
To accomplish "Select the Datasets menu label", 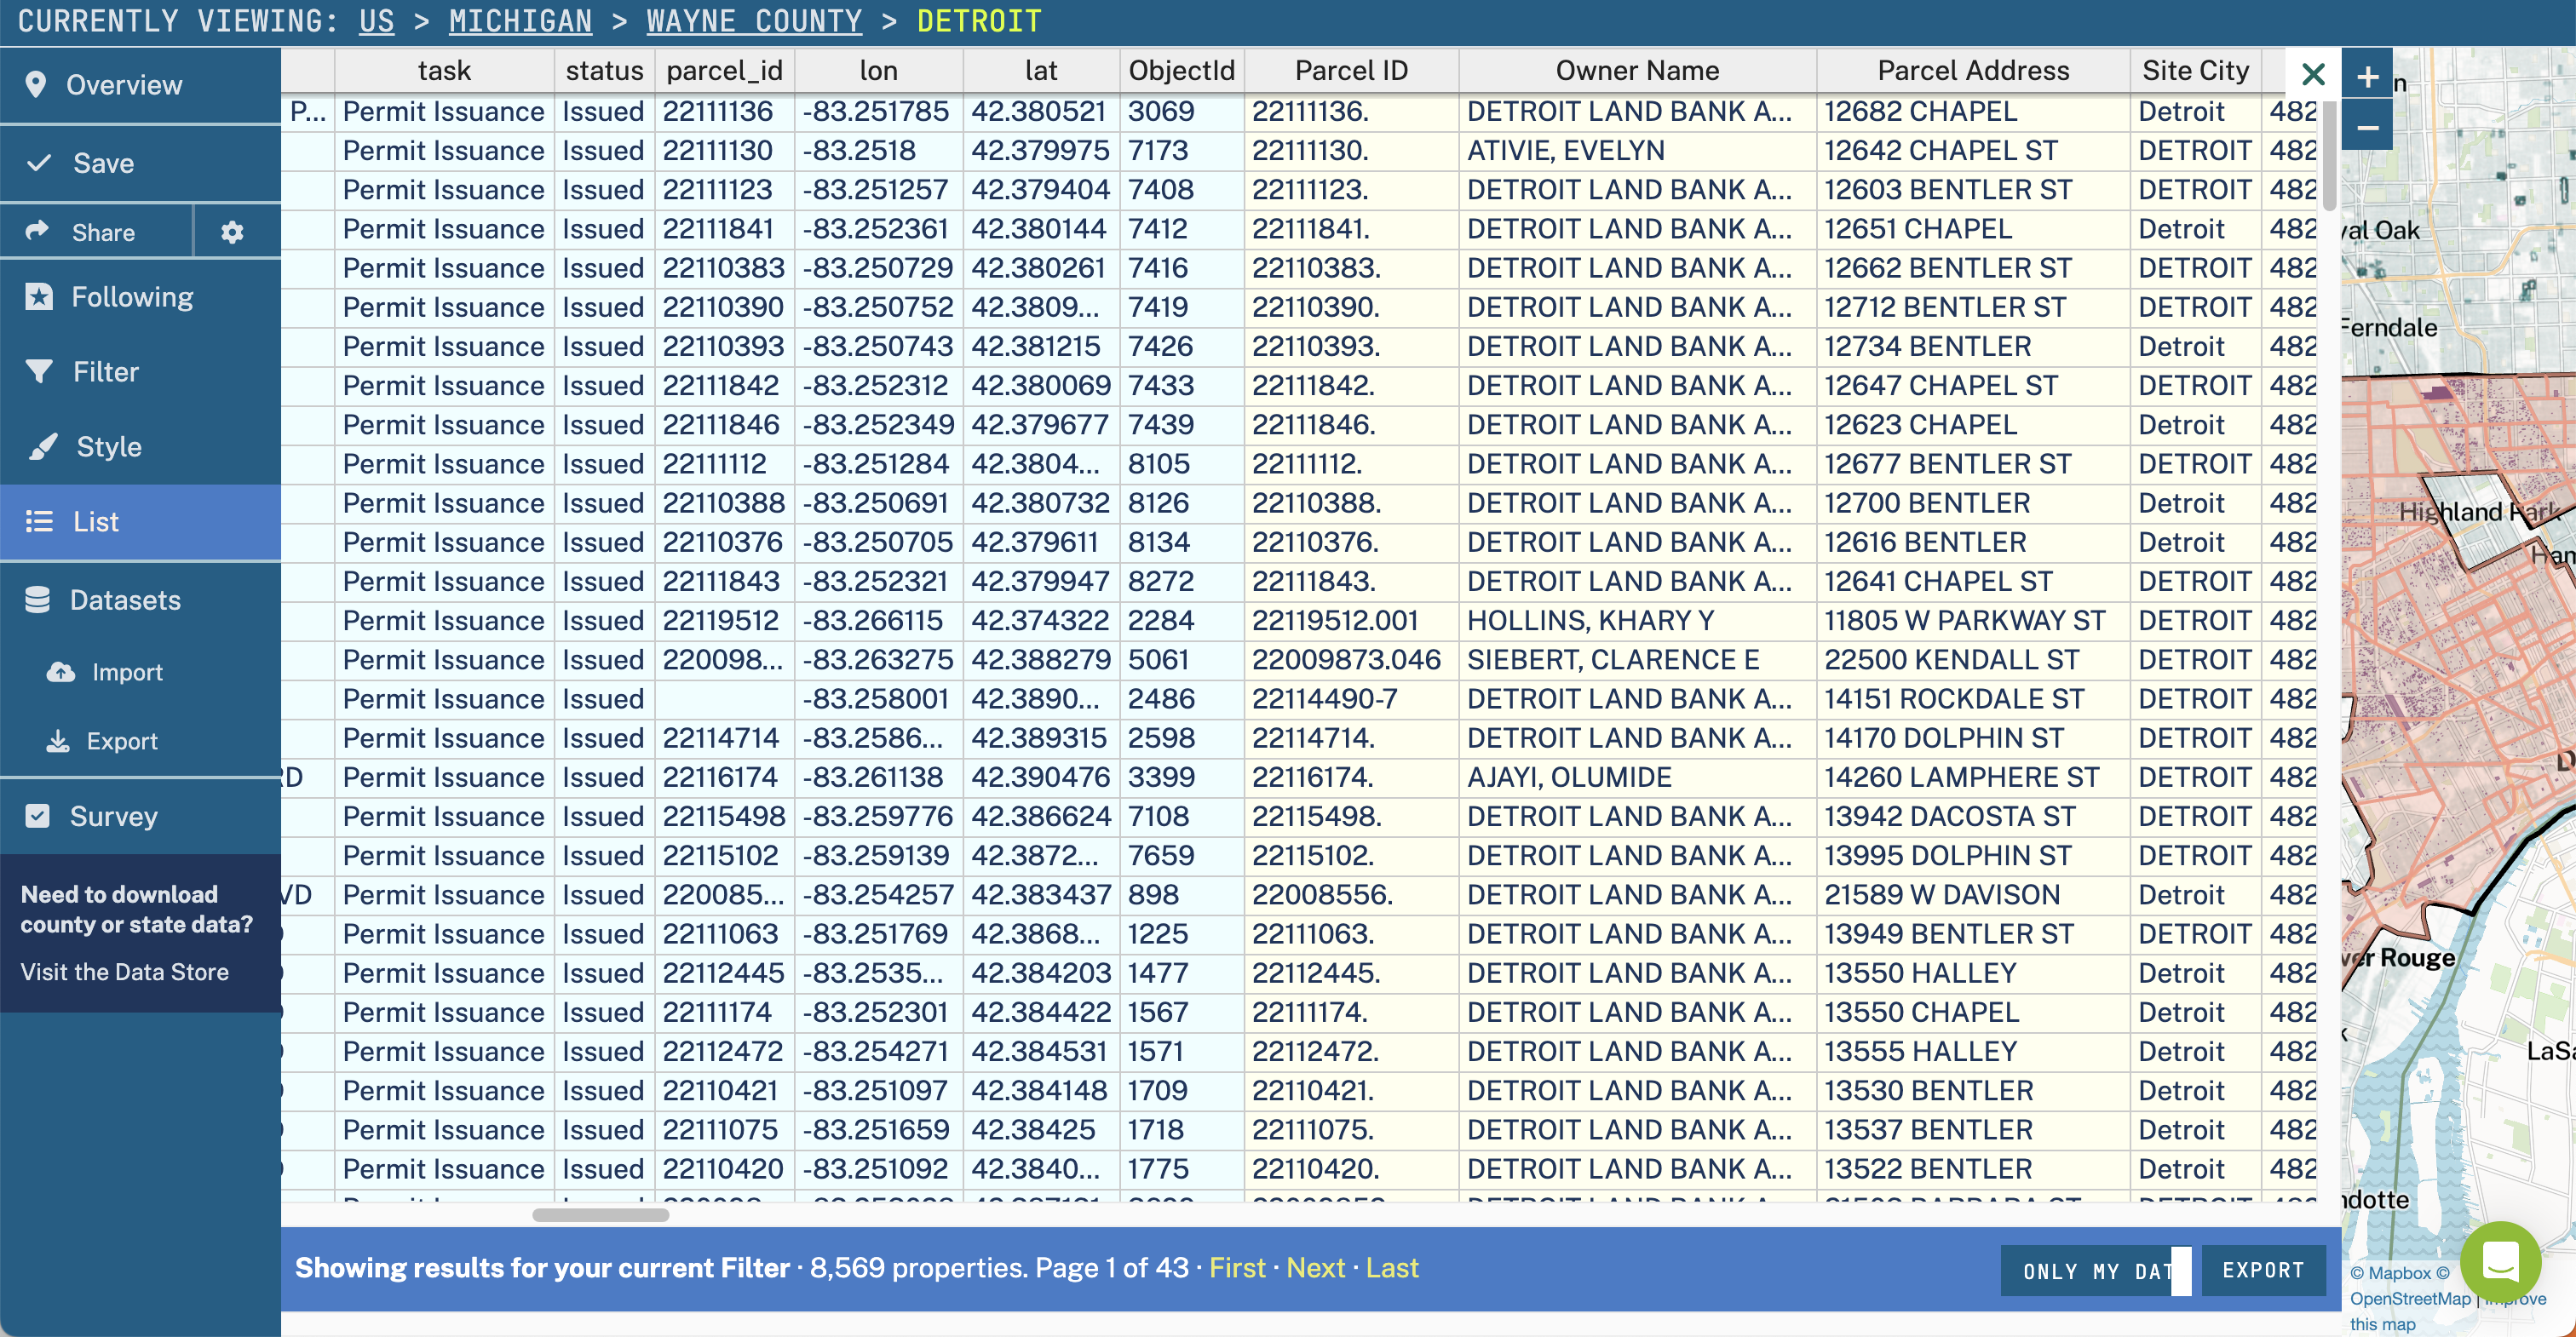I will (x=125, y=600).
